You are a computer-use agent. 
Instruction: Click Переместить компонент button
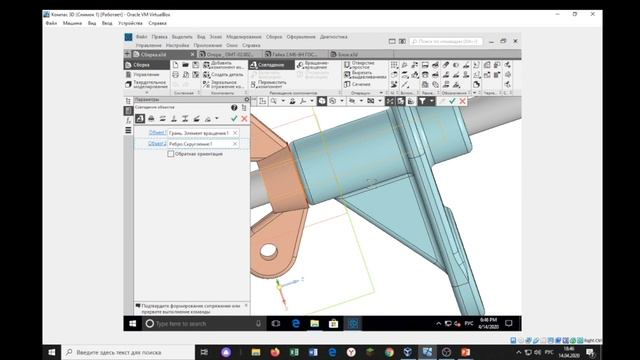(x=269, y=84)
